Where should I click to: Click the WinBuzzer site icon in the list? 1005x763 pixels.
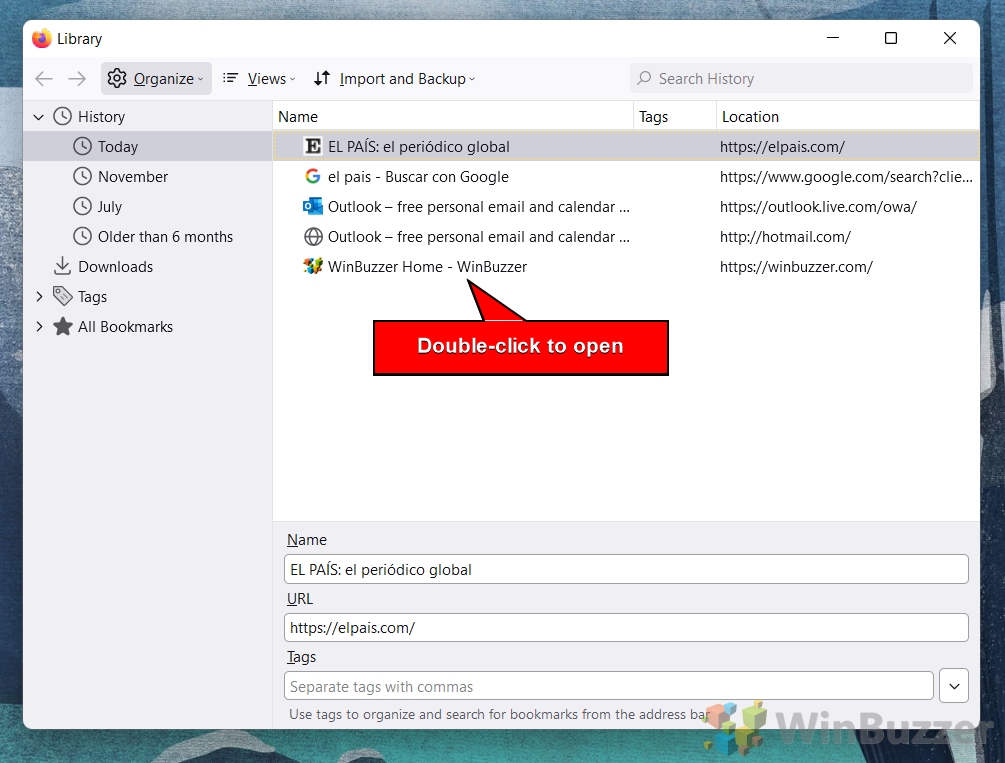pyautogui.click(x=313, y=266)
